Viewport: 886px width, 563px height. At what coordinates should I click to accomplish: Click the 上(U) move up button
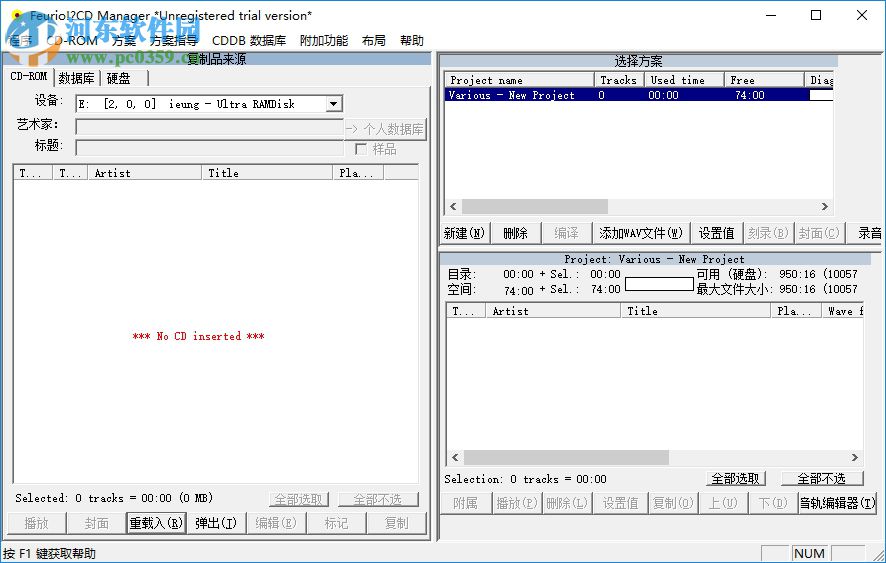(723, 503)
